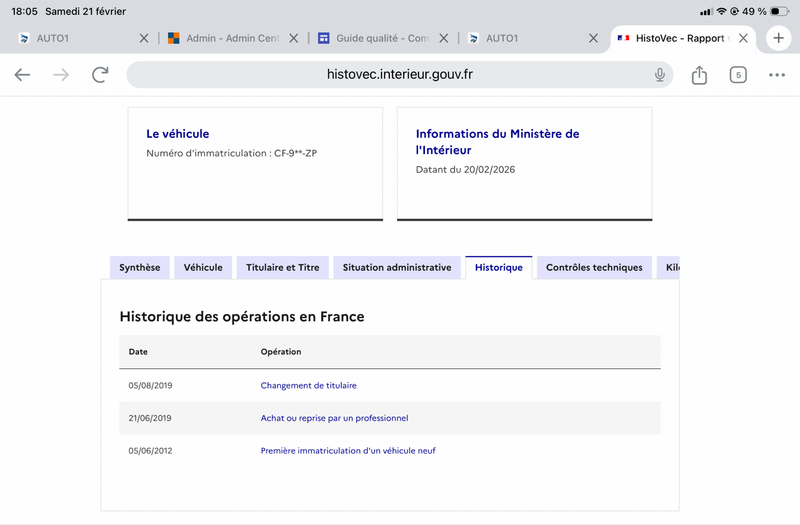Screen dimensions: 800x525
Task: Add a new browser tab
Action: click(778, 38)
